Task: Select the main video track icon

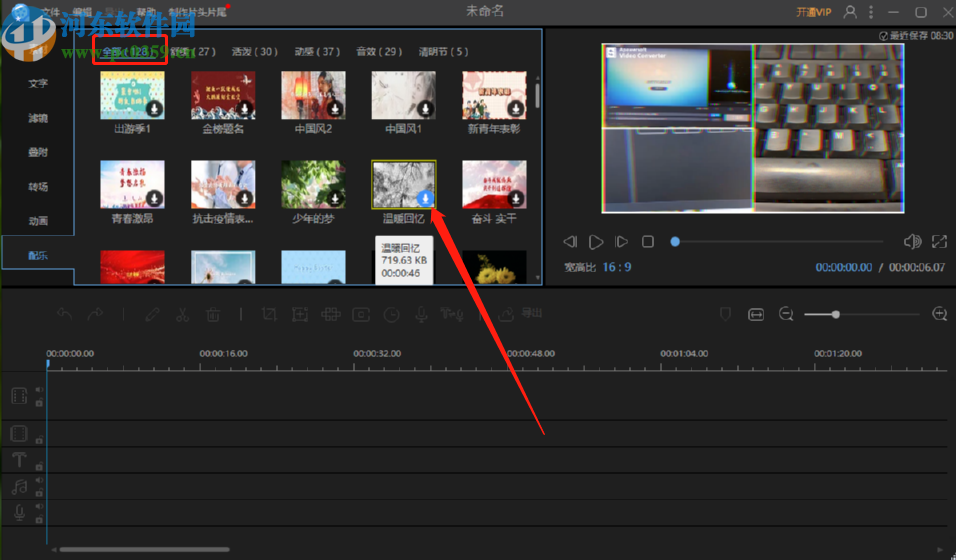Action: tap(19, 396)
